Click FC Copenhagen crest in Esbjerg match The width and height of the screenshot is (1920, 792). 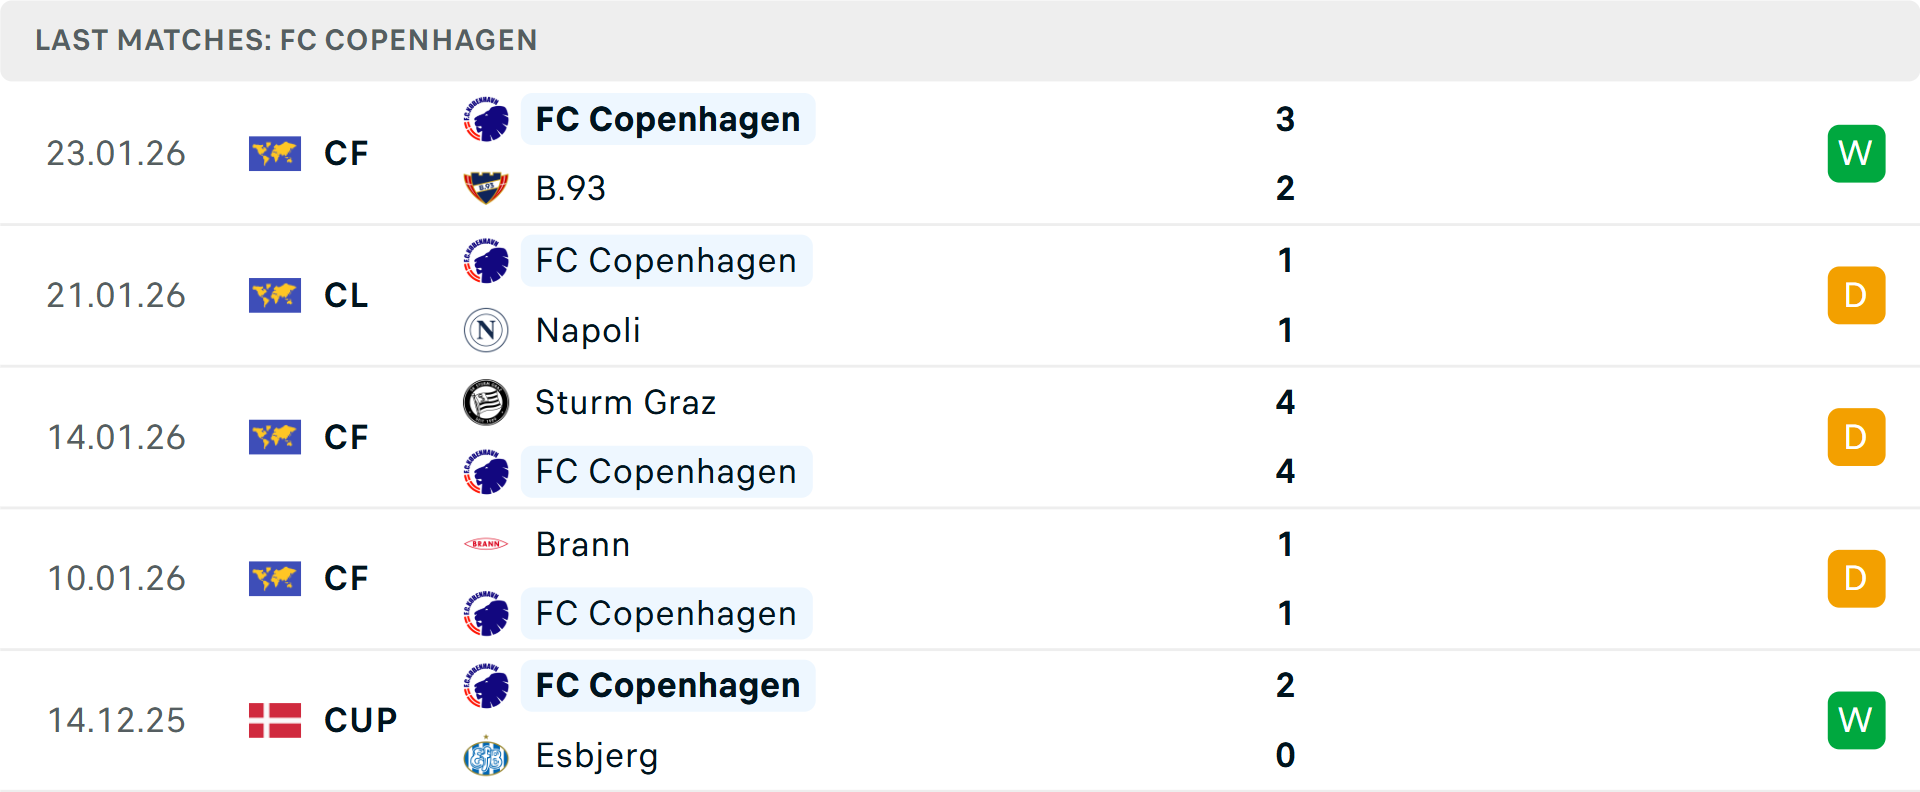point(486,686)
